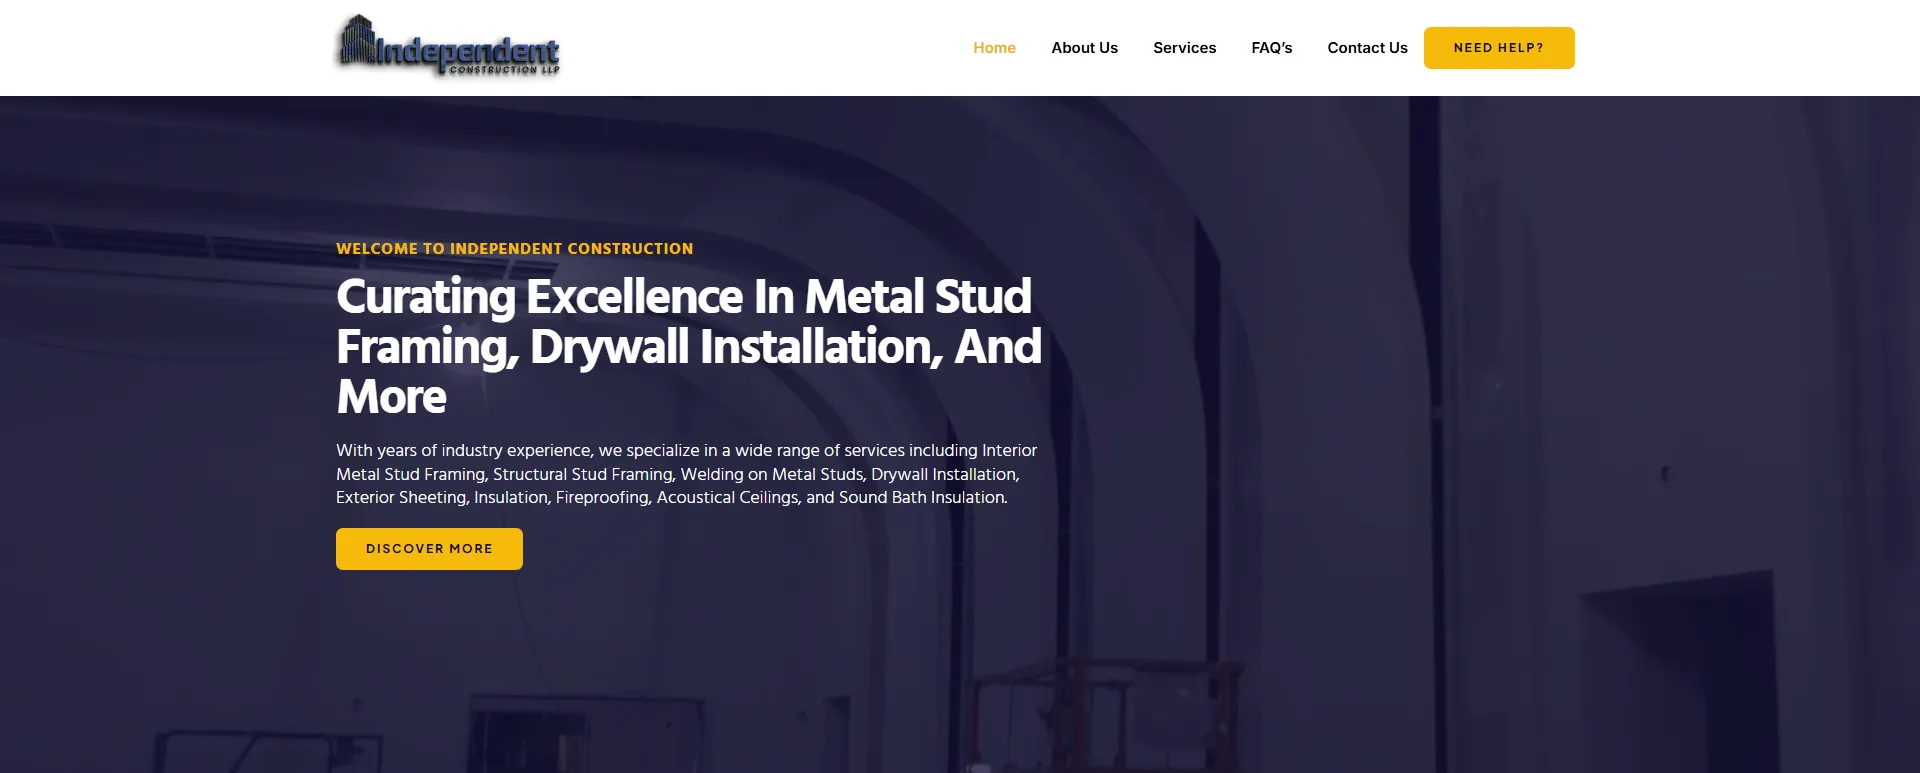
Task: Open the About Us page
Action: point(1084,48)
